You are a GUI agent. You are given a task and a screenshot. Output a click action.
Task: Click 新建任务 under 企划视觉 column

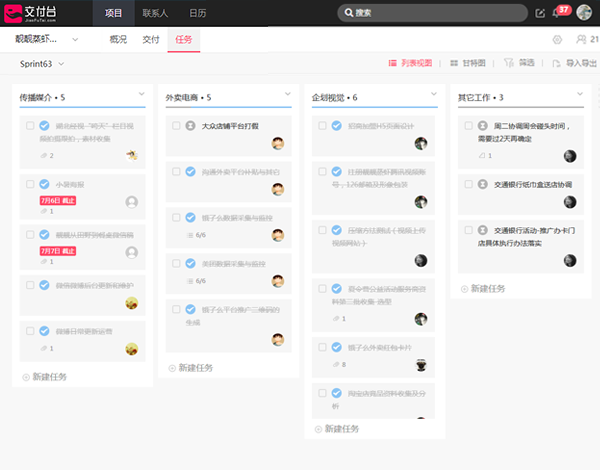337,429
